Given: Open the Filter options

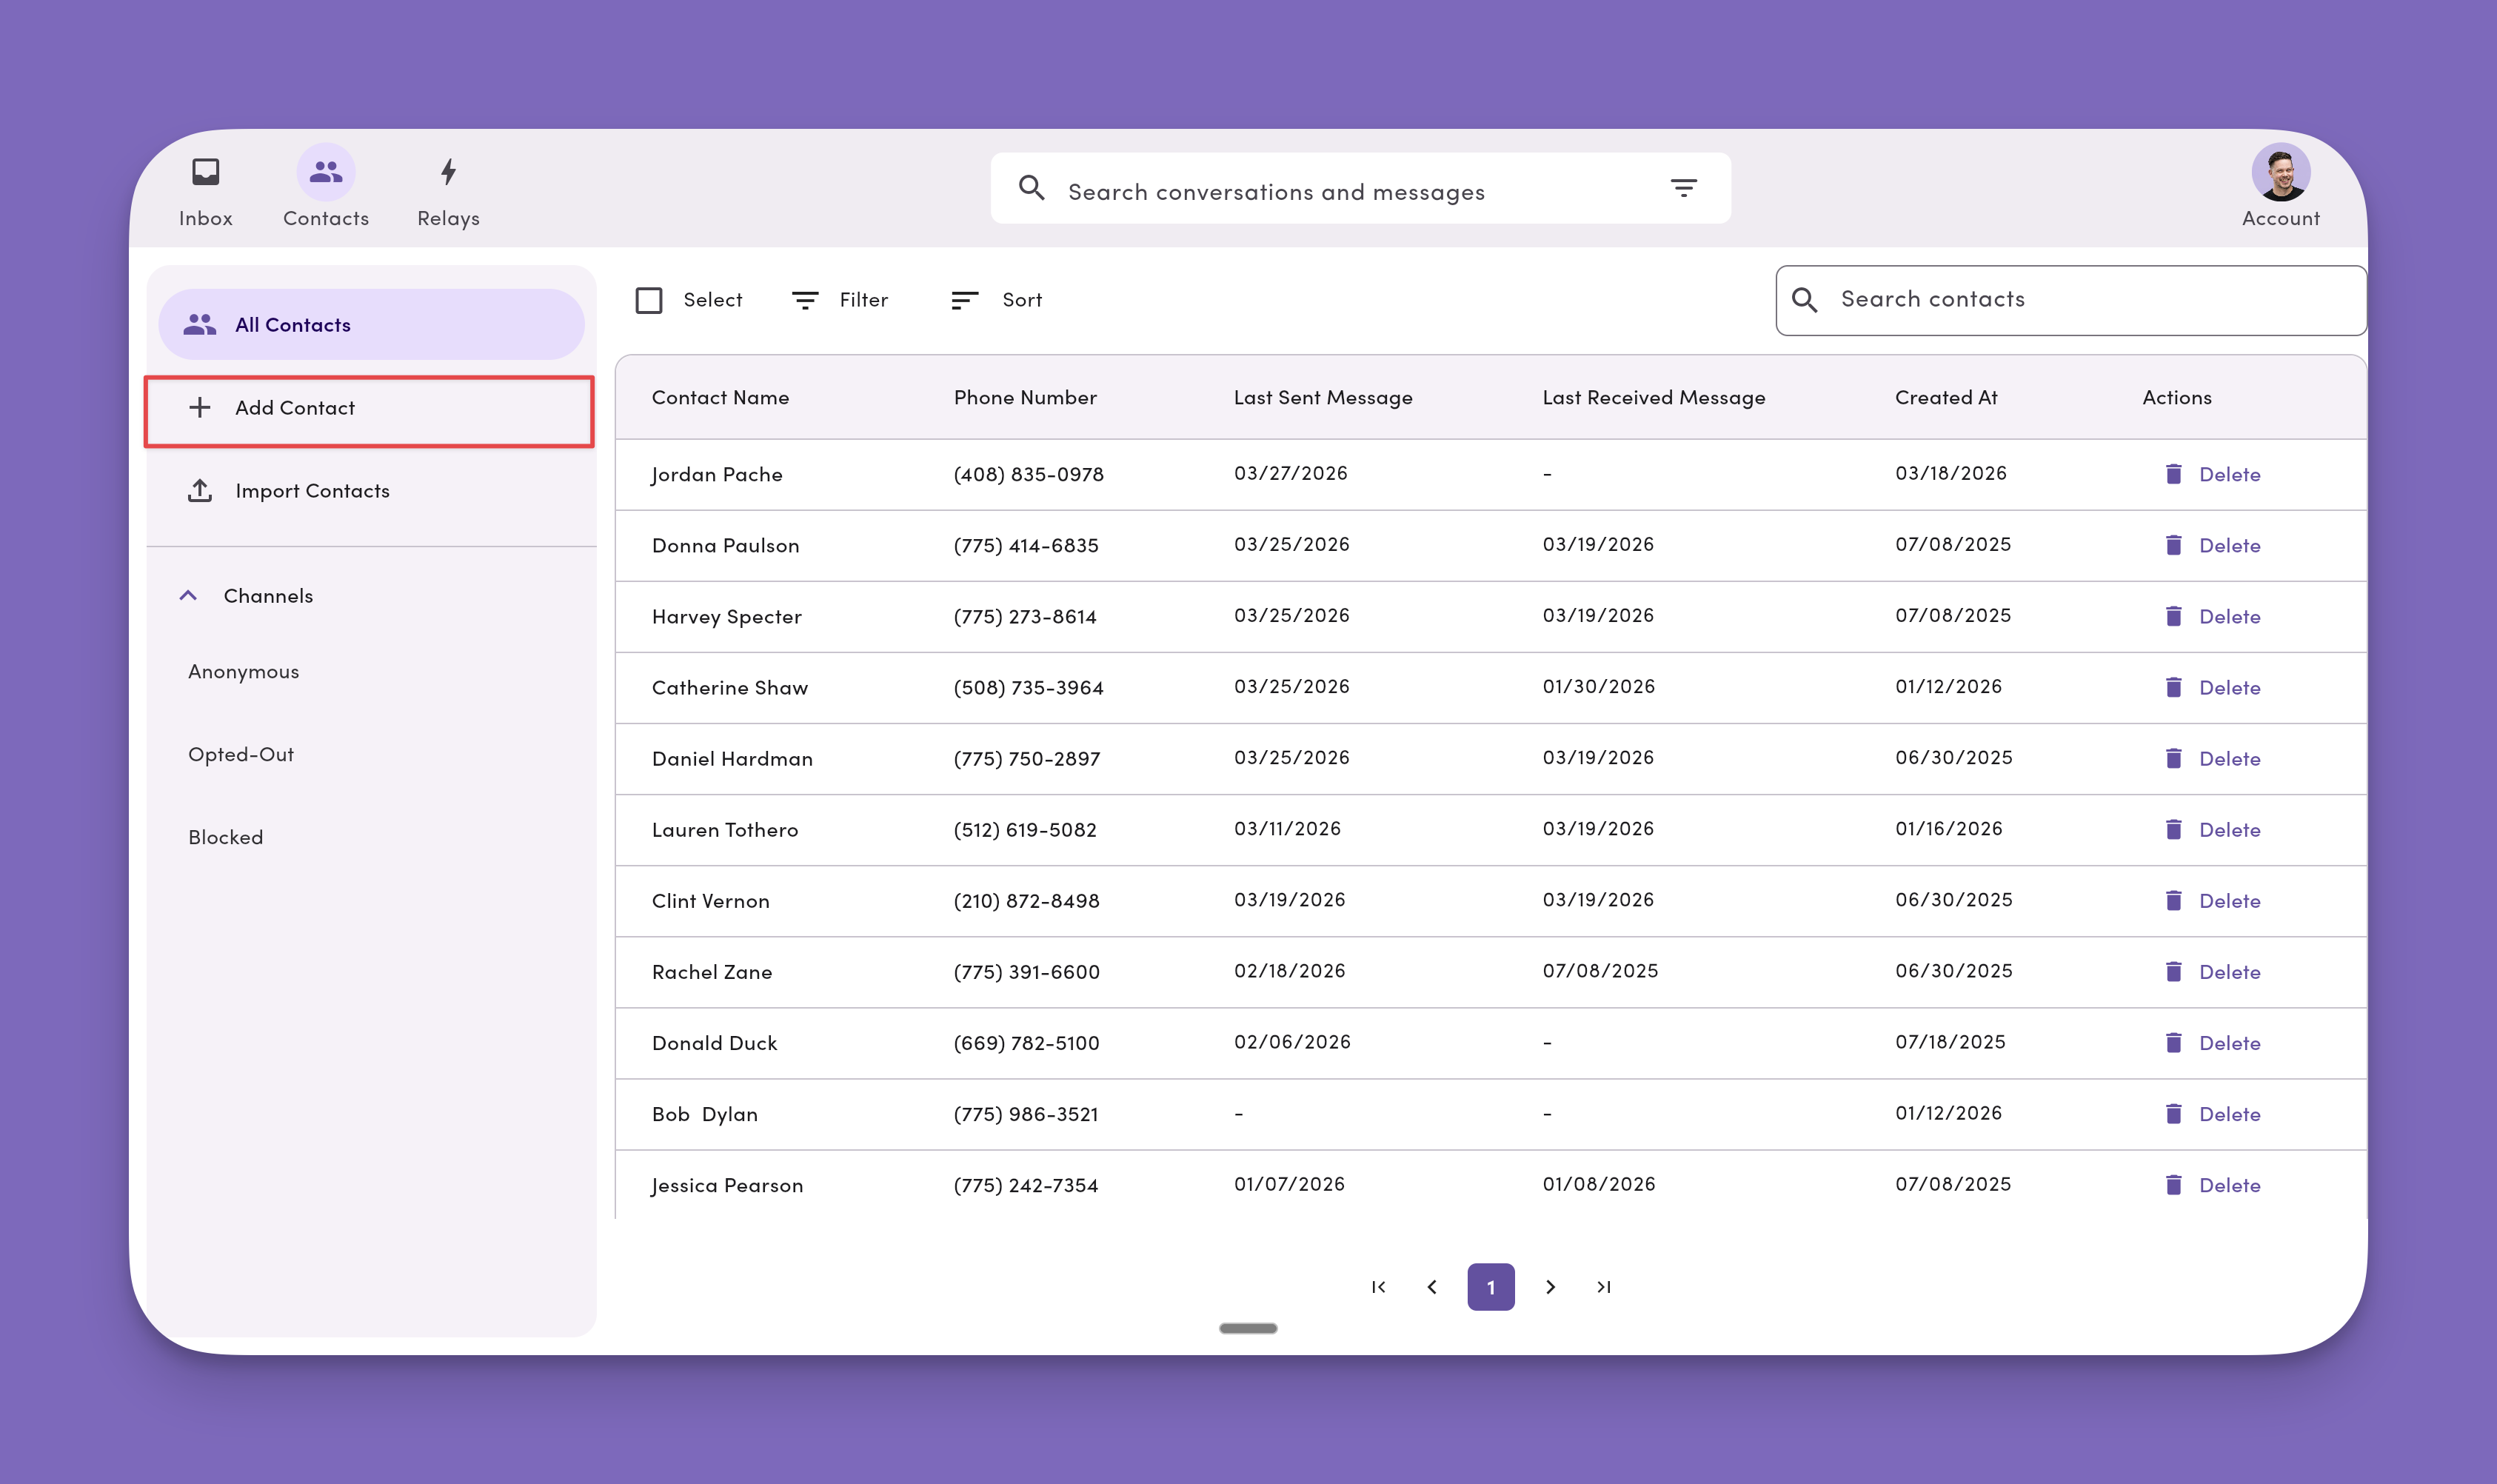Looking at the screenshot, I should click(840, 300).
